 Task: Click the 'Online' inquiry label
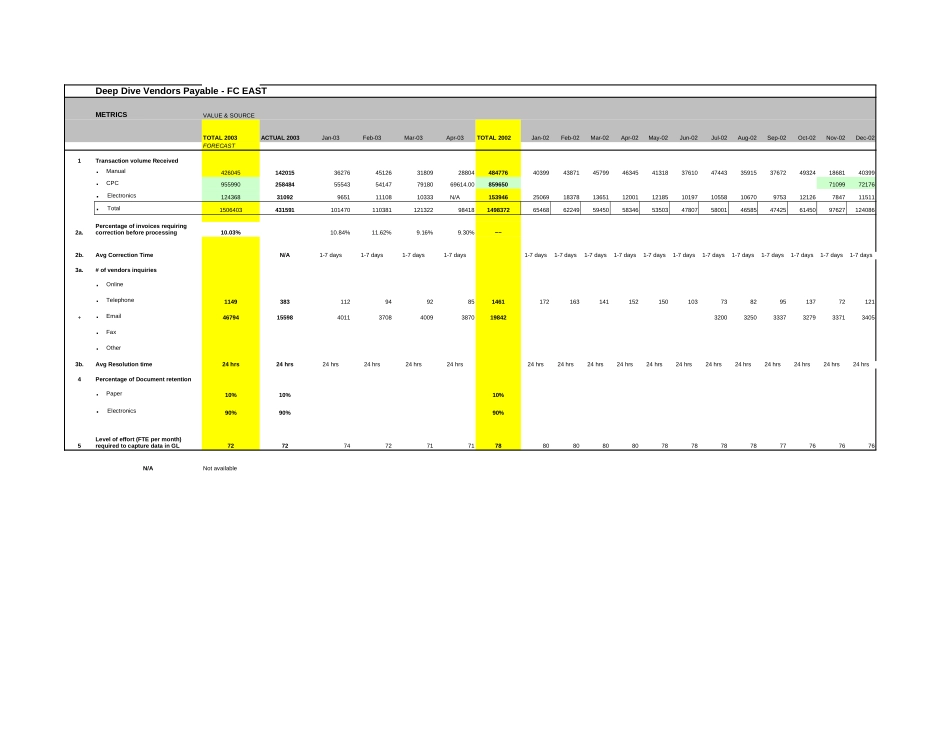tap(115, 284)
